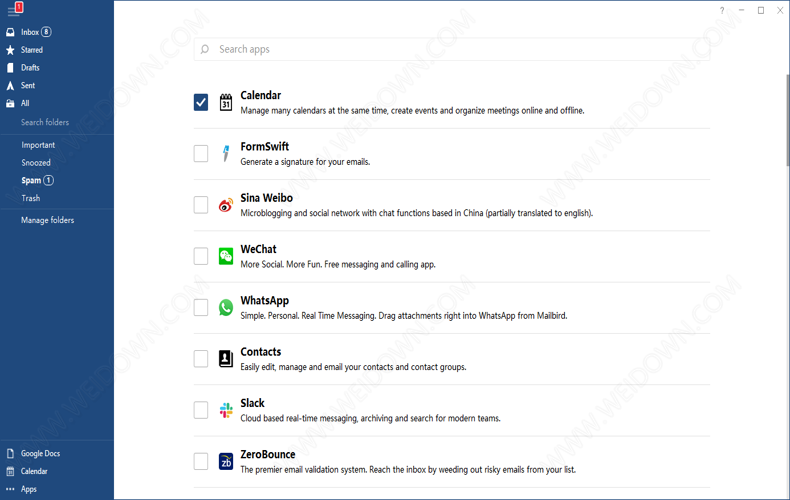Screen dimensions: 790x500
Task: Click the Sina Weibo title text
Action: point(267,198)
